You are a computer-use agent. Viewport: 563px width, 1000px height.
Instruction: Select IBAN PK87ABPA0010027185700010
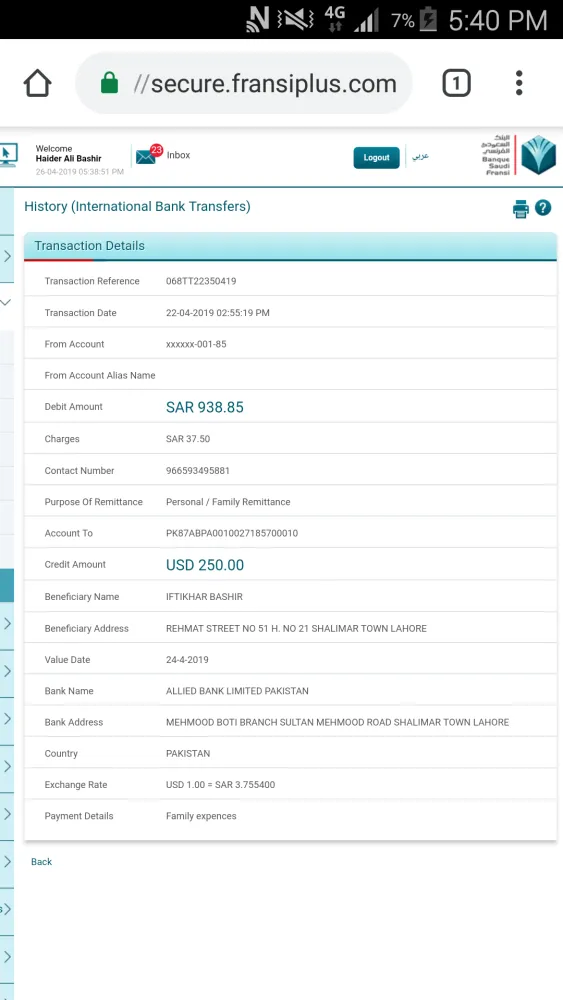pyautogui.click(x=231, y=533)
